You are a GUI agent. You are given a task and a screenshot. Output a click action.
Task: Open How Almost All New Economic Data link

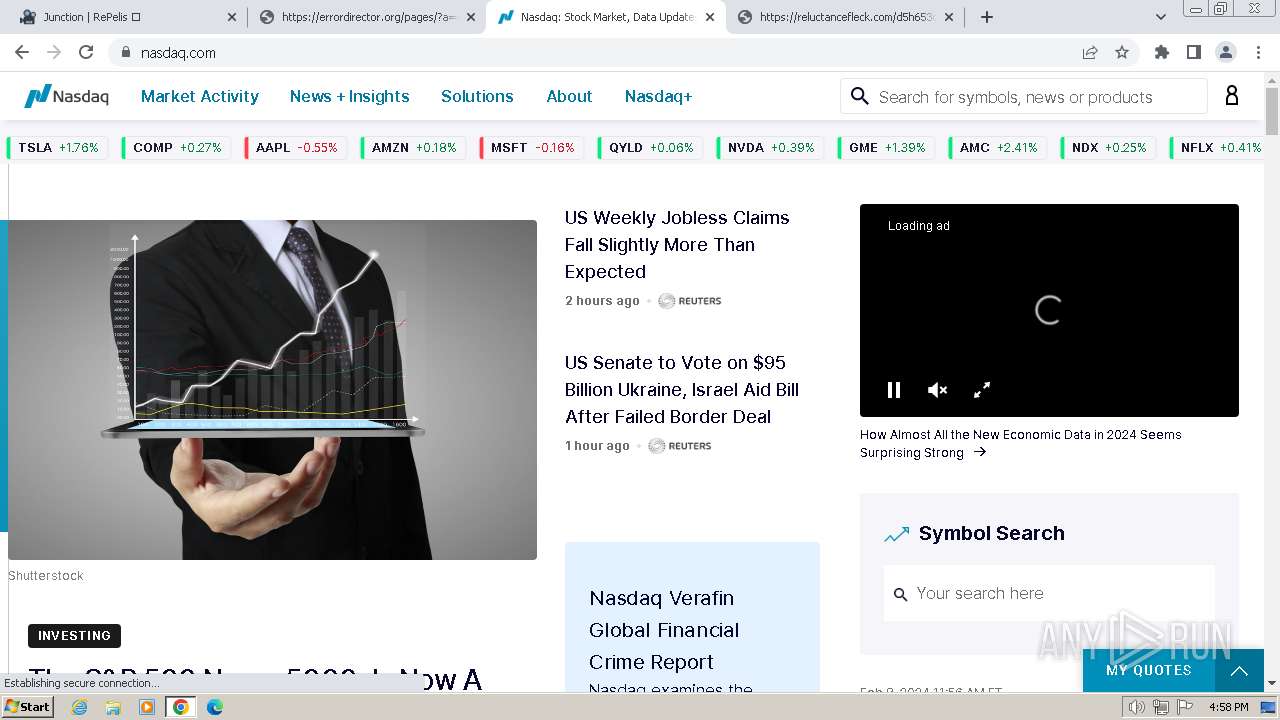pos(1021,444)
